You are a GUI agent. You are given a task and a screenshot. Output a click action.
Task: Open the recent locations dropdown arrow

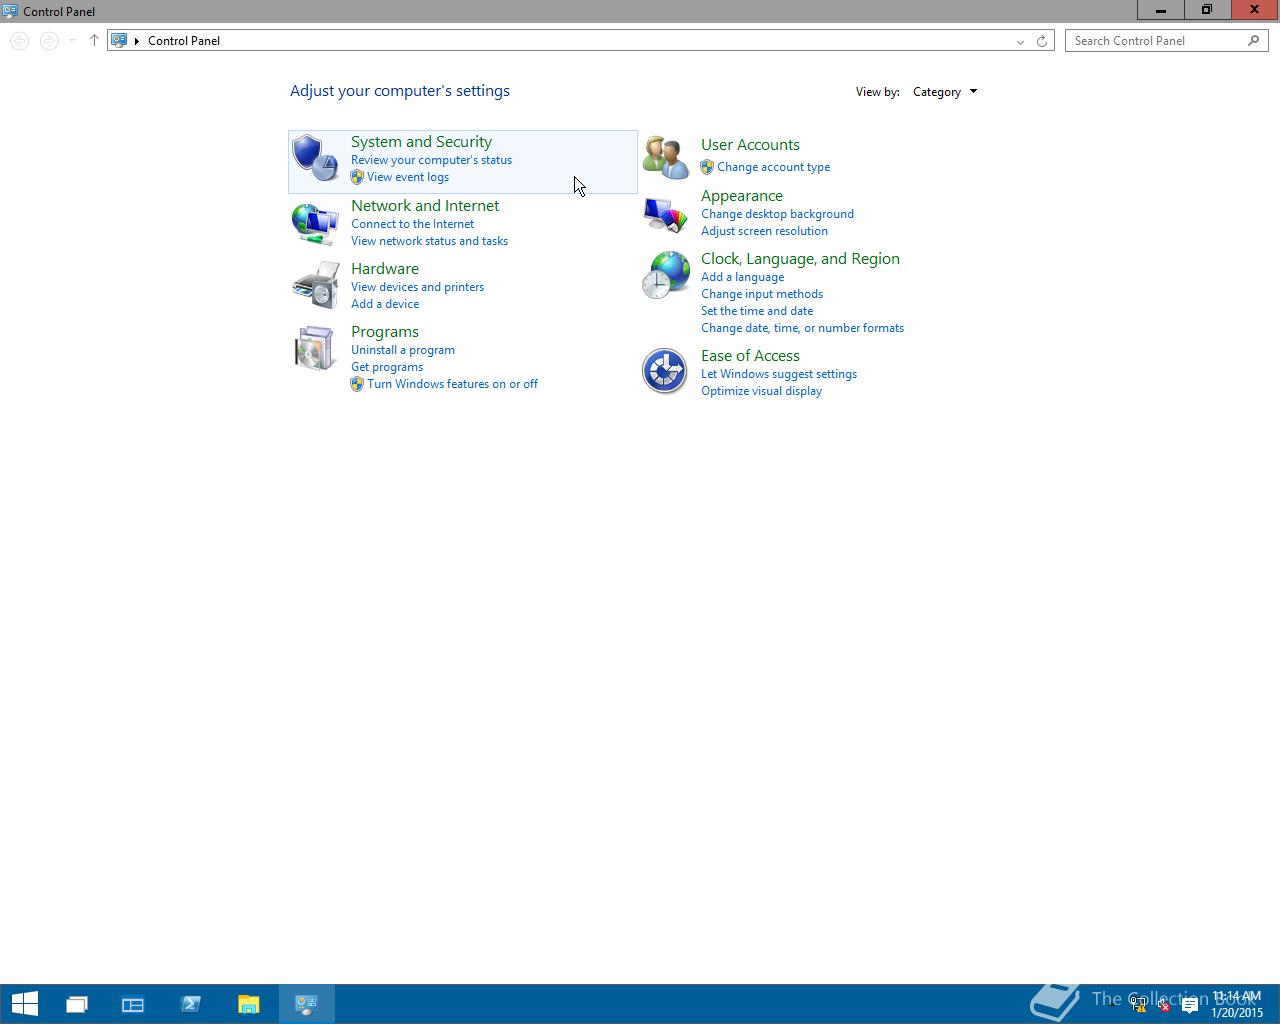coord(72,41)
